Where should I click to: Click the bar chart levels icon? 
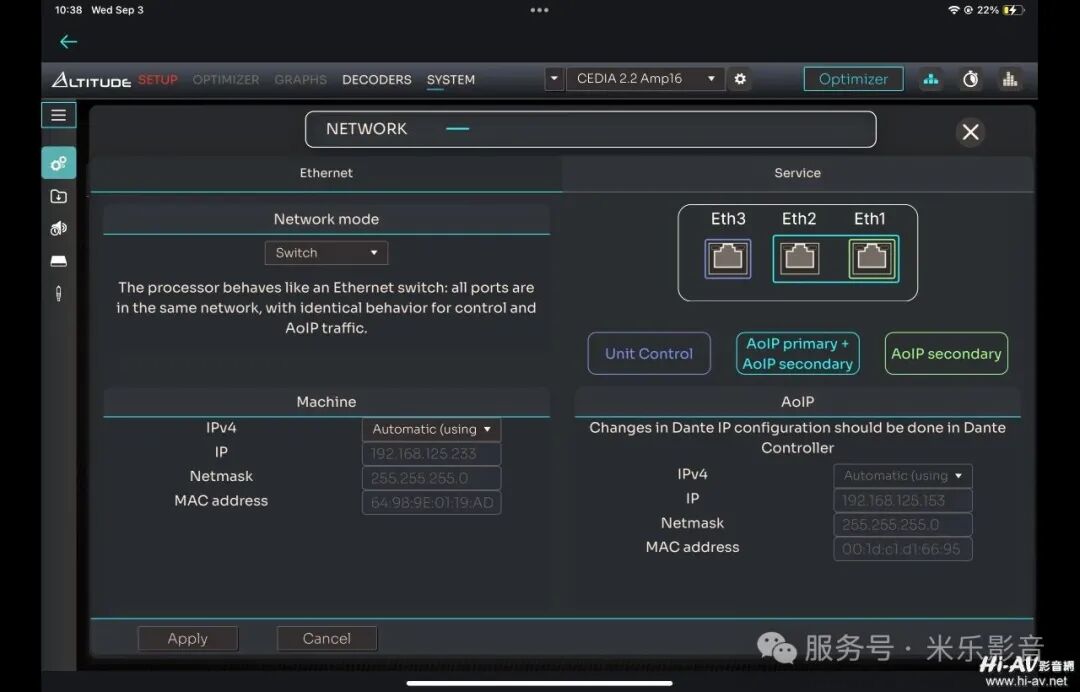coord(1009,79)
